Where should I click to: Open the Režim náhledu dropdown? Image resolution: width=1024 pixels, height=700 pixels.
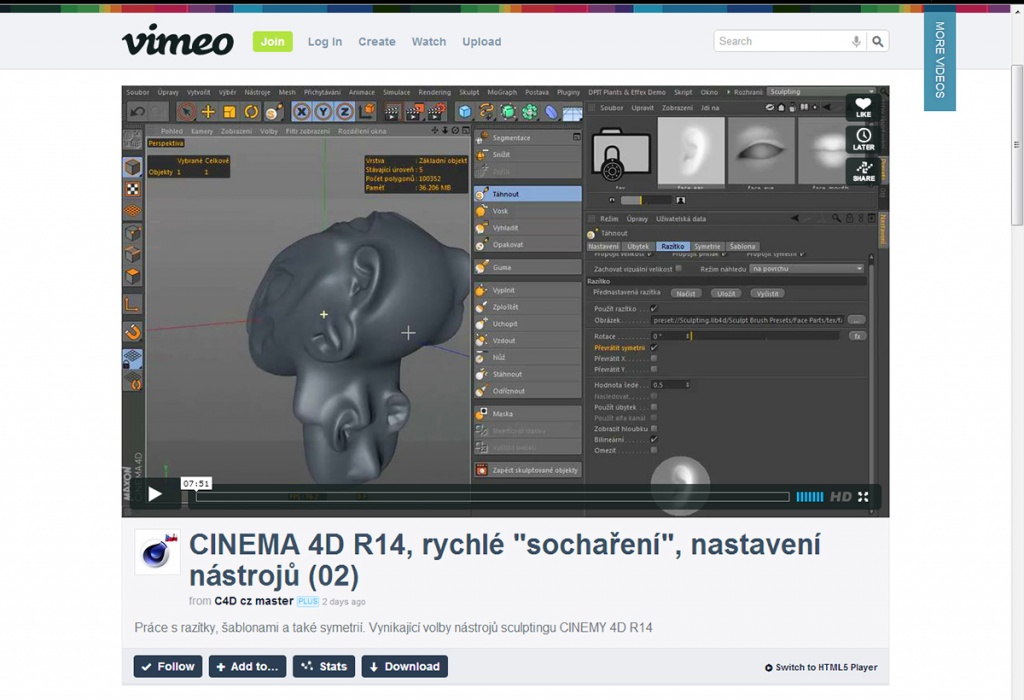pos(807,268)
